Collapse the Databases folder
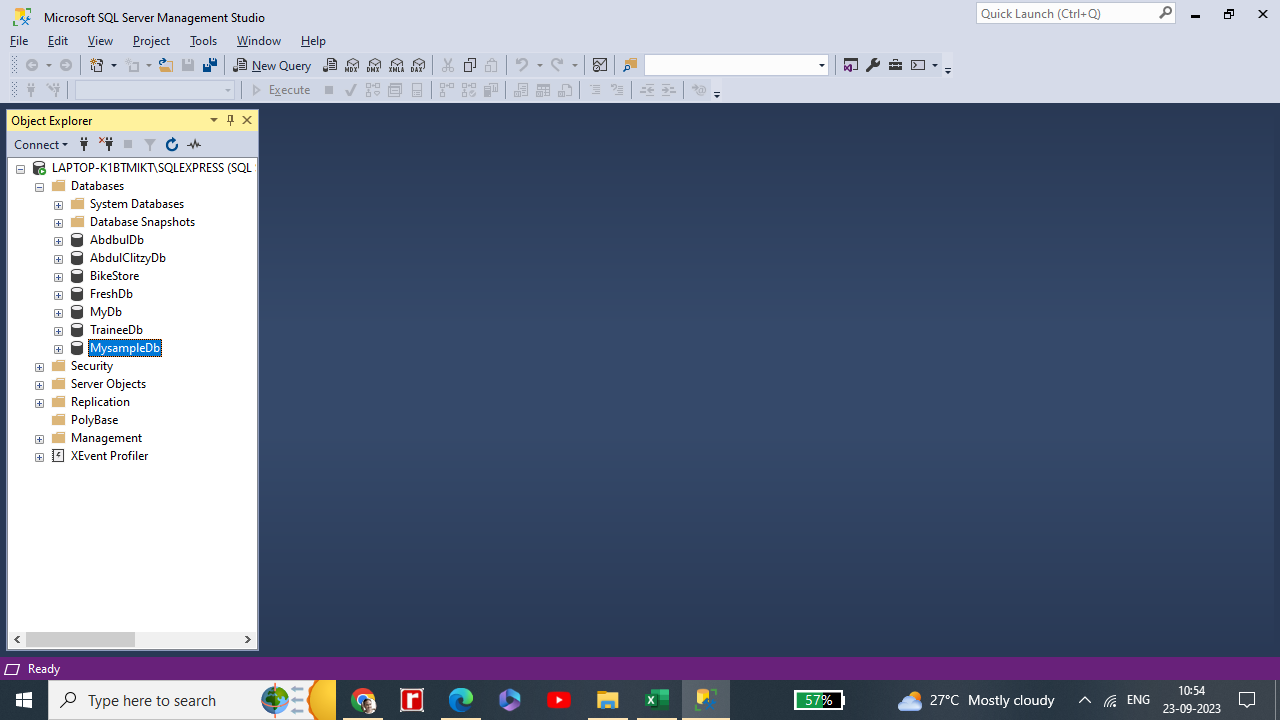The height and width of the screenshot is (720, 1280). pyautogui.click(x=40, y=187)
